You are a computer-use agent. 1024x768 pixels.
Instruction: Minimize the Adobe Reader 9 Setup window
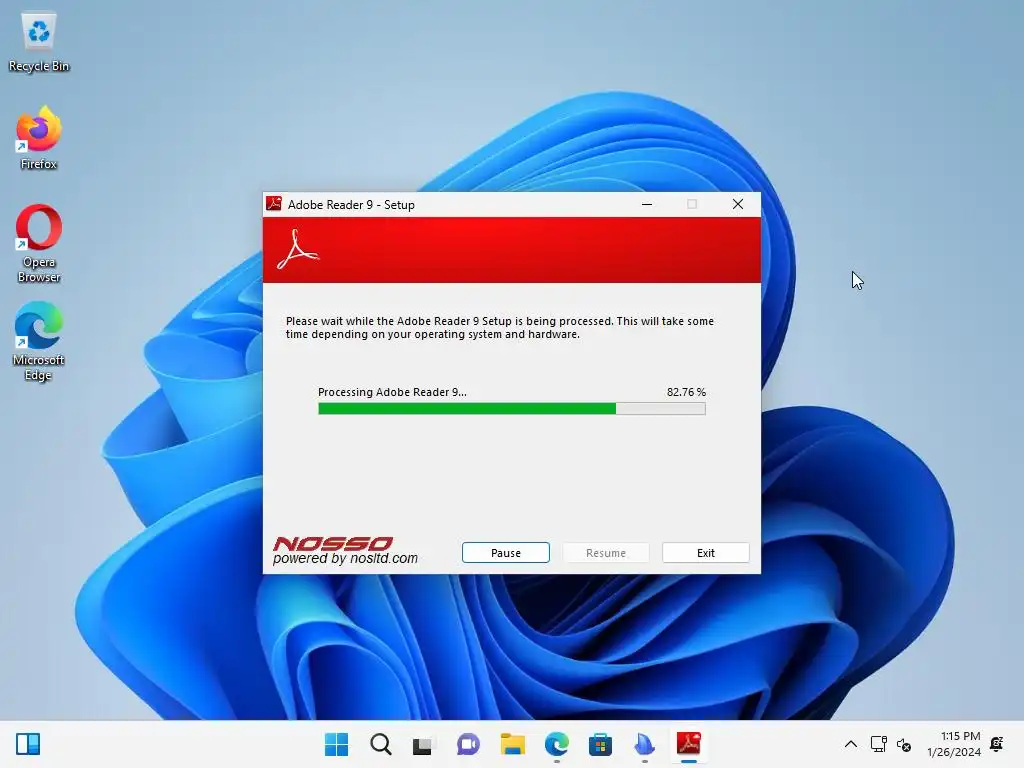[647, 204]
